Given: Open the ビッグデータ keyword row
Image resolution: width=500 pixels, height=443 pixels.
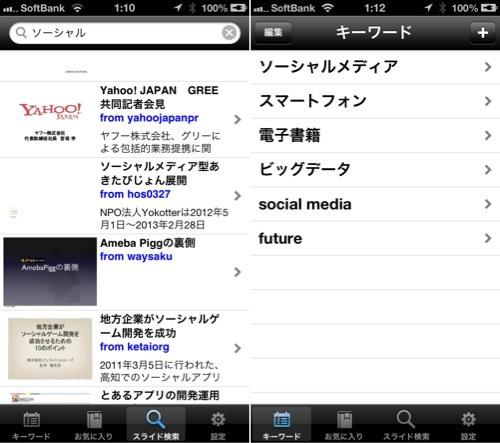Looking at the screenshot, I should (375, 170).
